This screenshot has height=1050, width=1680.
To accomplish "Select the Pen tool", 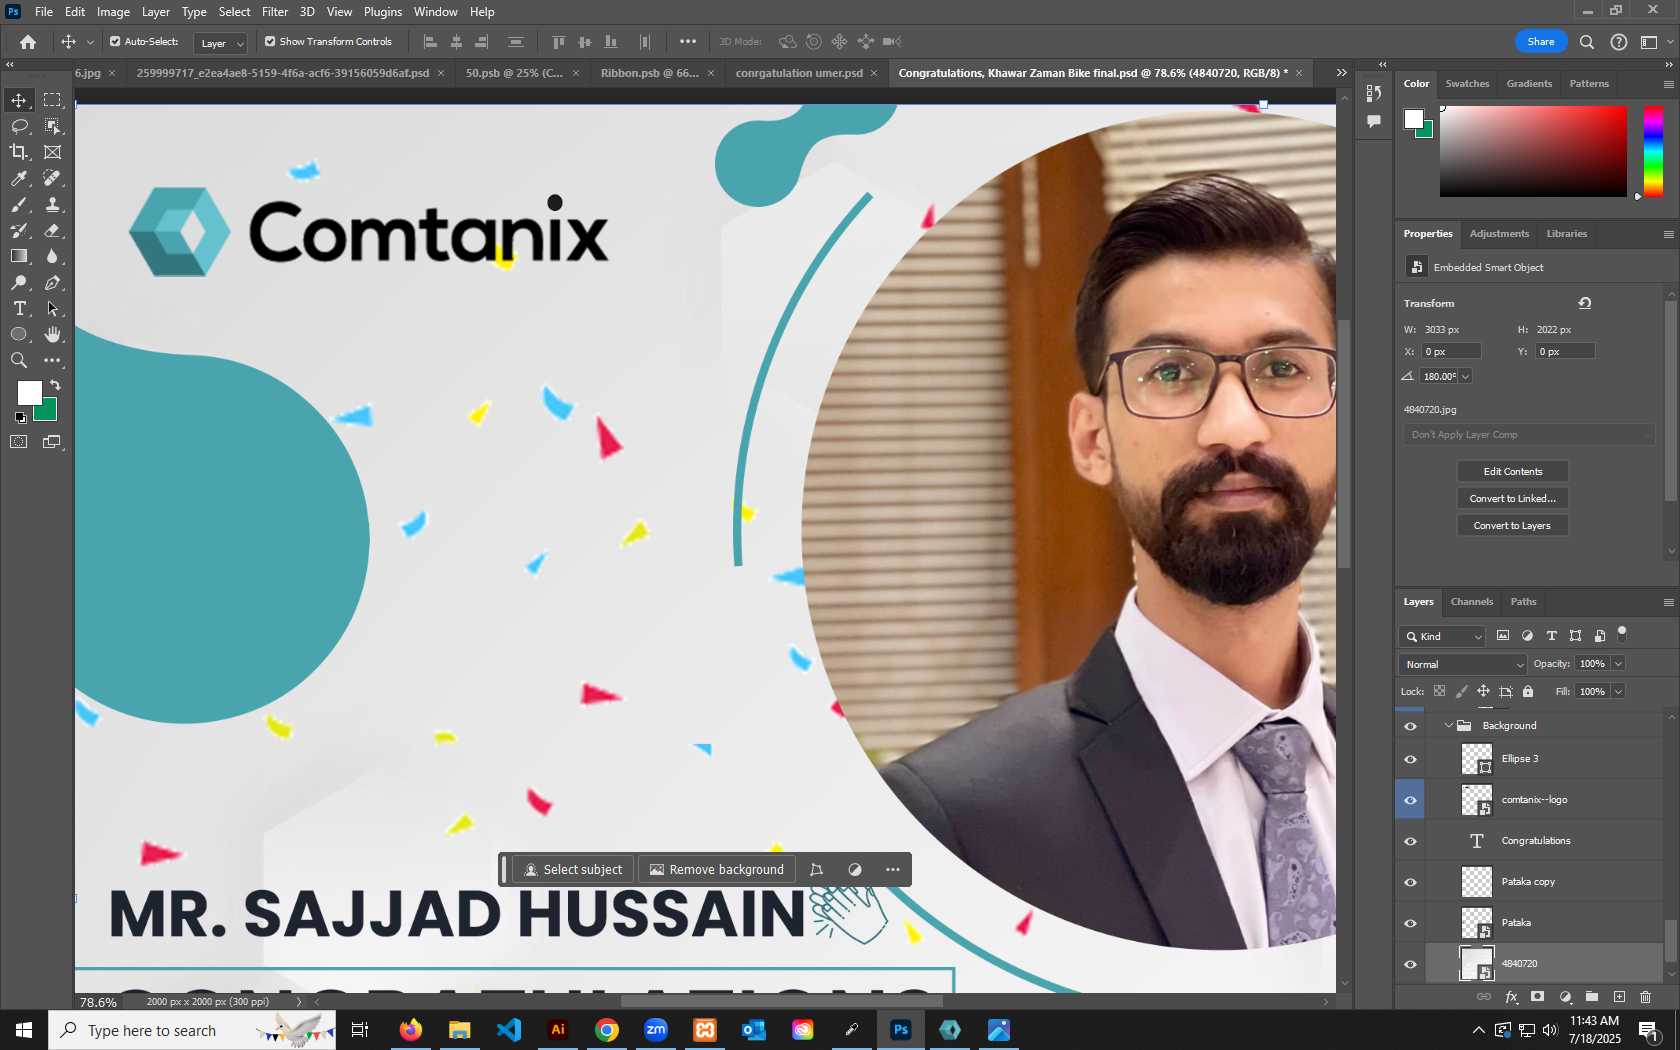I will (52, 283).
